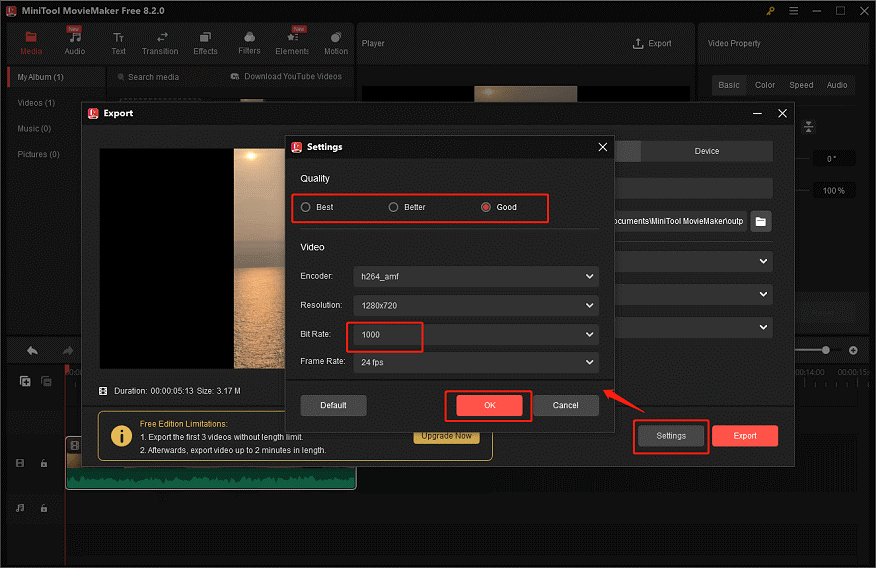876x568 pixels.
Task: Select the Better quality radio button
Action: [393, 207]
